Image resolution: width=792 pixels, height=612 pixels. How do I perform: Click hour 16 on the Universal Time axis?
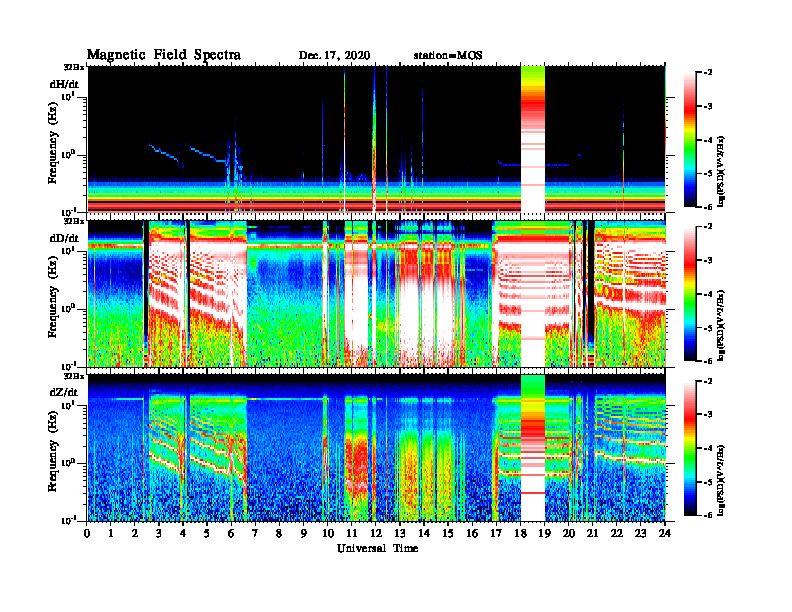(x=472, y=534)
